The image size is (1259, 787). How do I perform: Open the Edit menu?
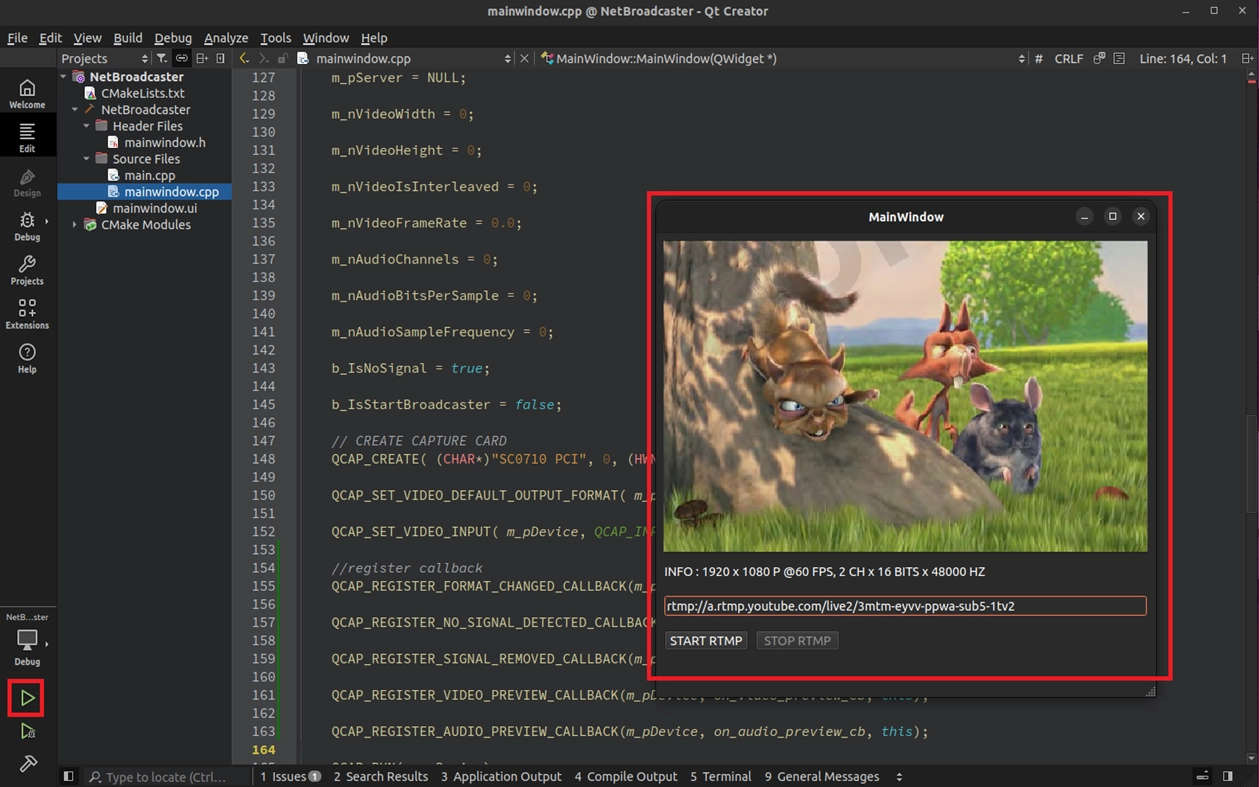coord(50,38)
